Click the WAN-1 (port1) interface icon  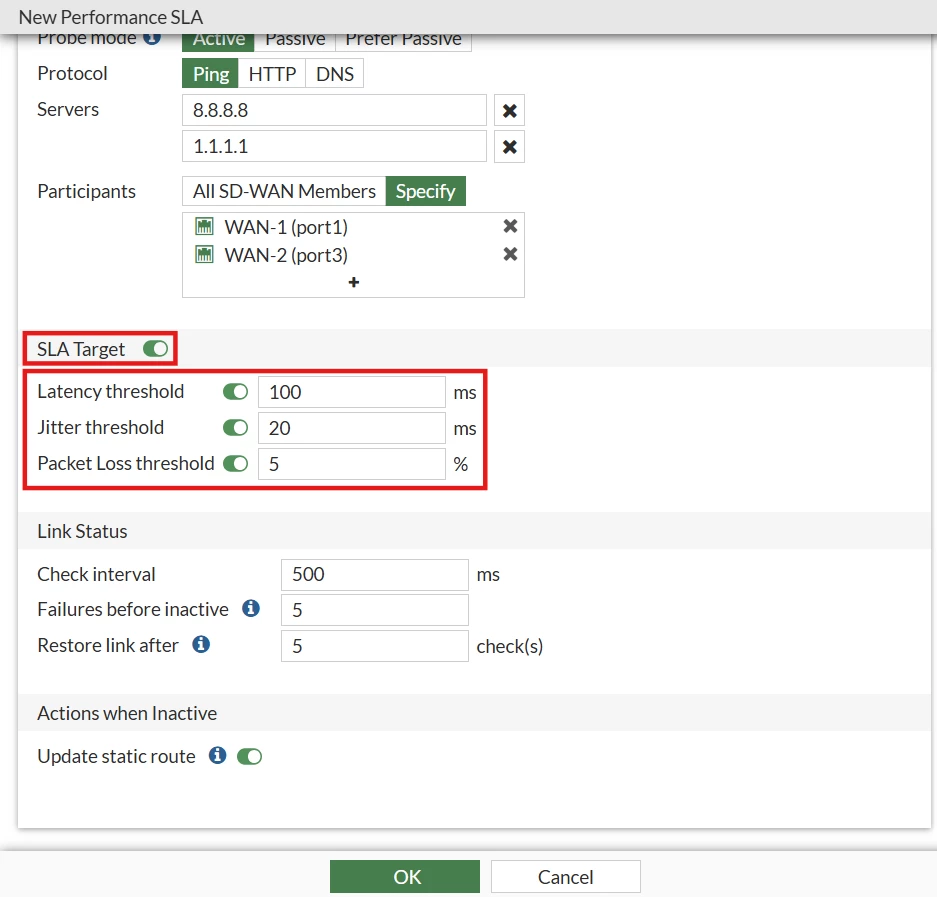(204, 226)
